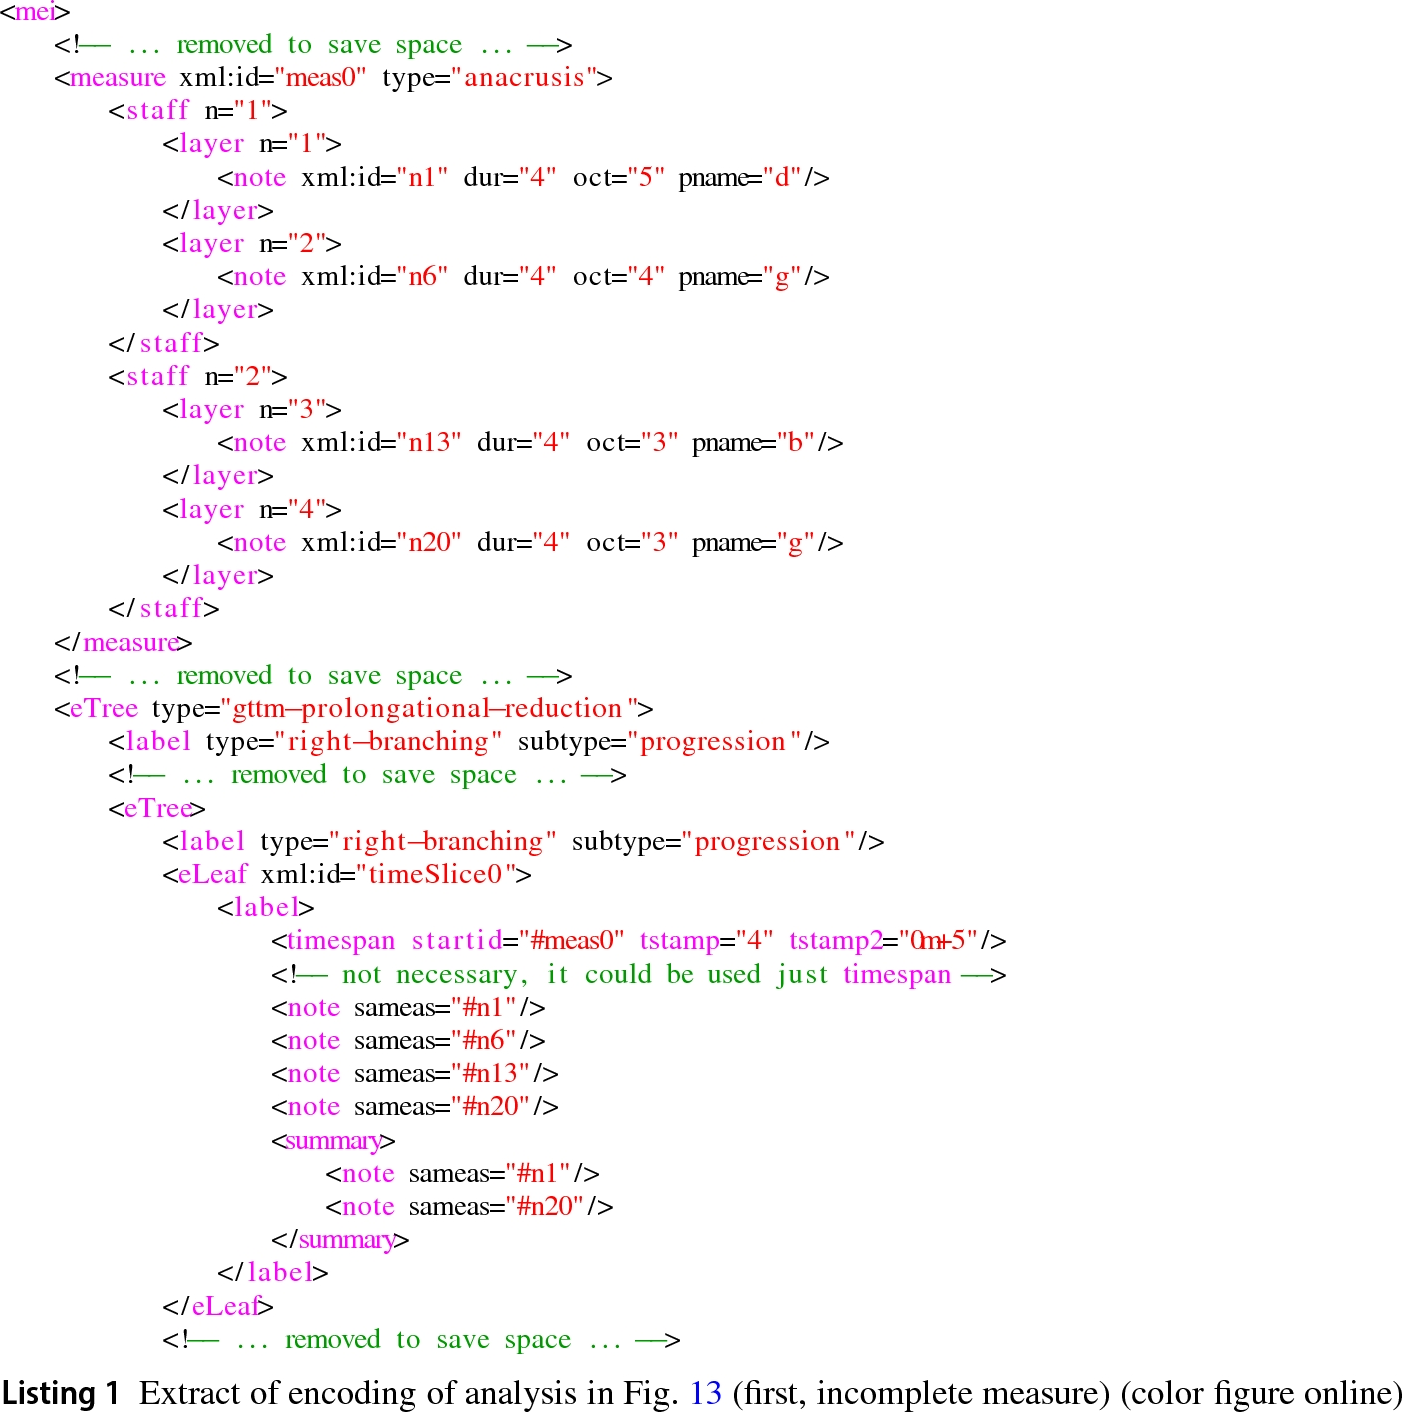The image size is (1402, 1412).
Task: Click the closing </eLeaf> tag
Action: pos(218,1306)
